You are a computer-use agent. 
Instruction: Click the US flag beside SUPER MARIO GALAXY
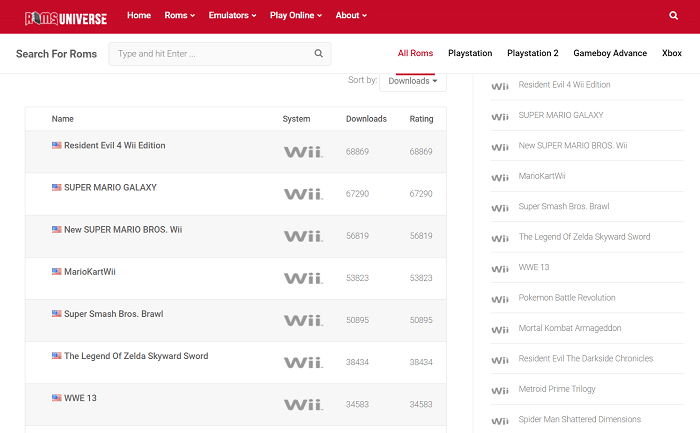57,187
